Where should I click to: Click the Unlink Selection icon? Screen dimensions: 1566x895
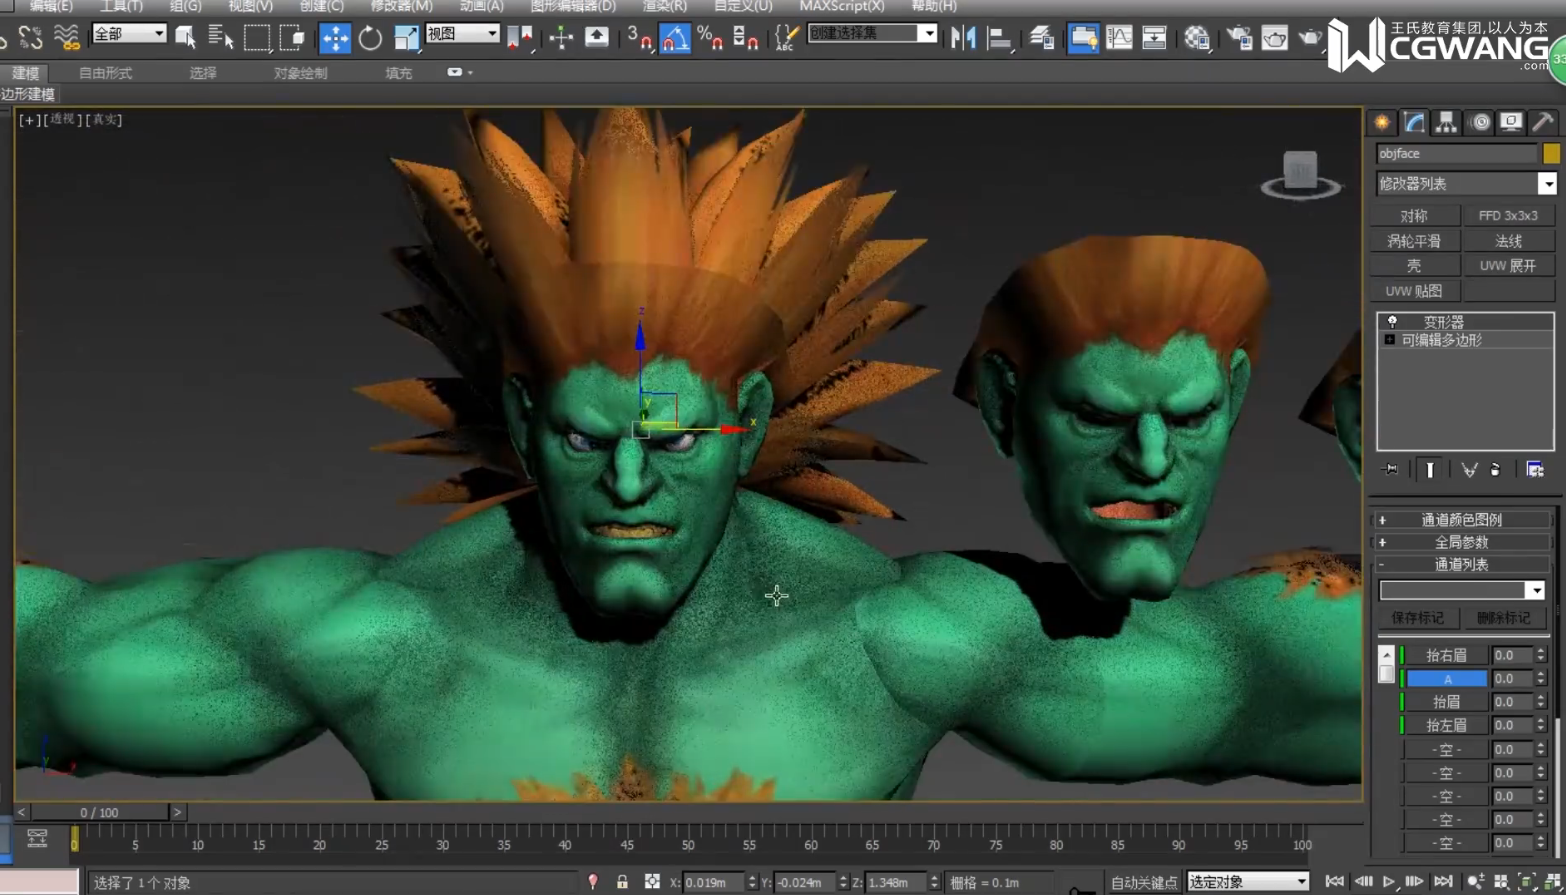31,38
